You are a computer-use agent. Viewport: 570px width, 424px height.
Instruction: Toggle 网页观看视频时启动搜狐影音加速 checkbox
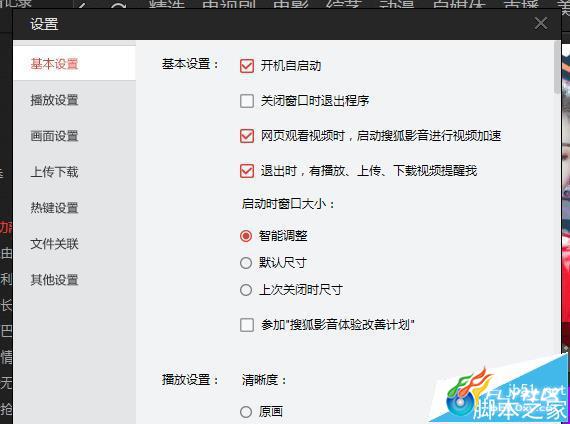(x=247, y=136)
